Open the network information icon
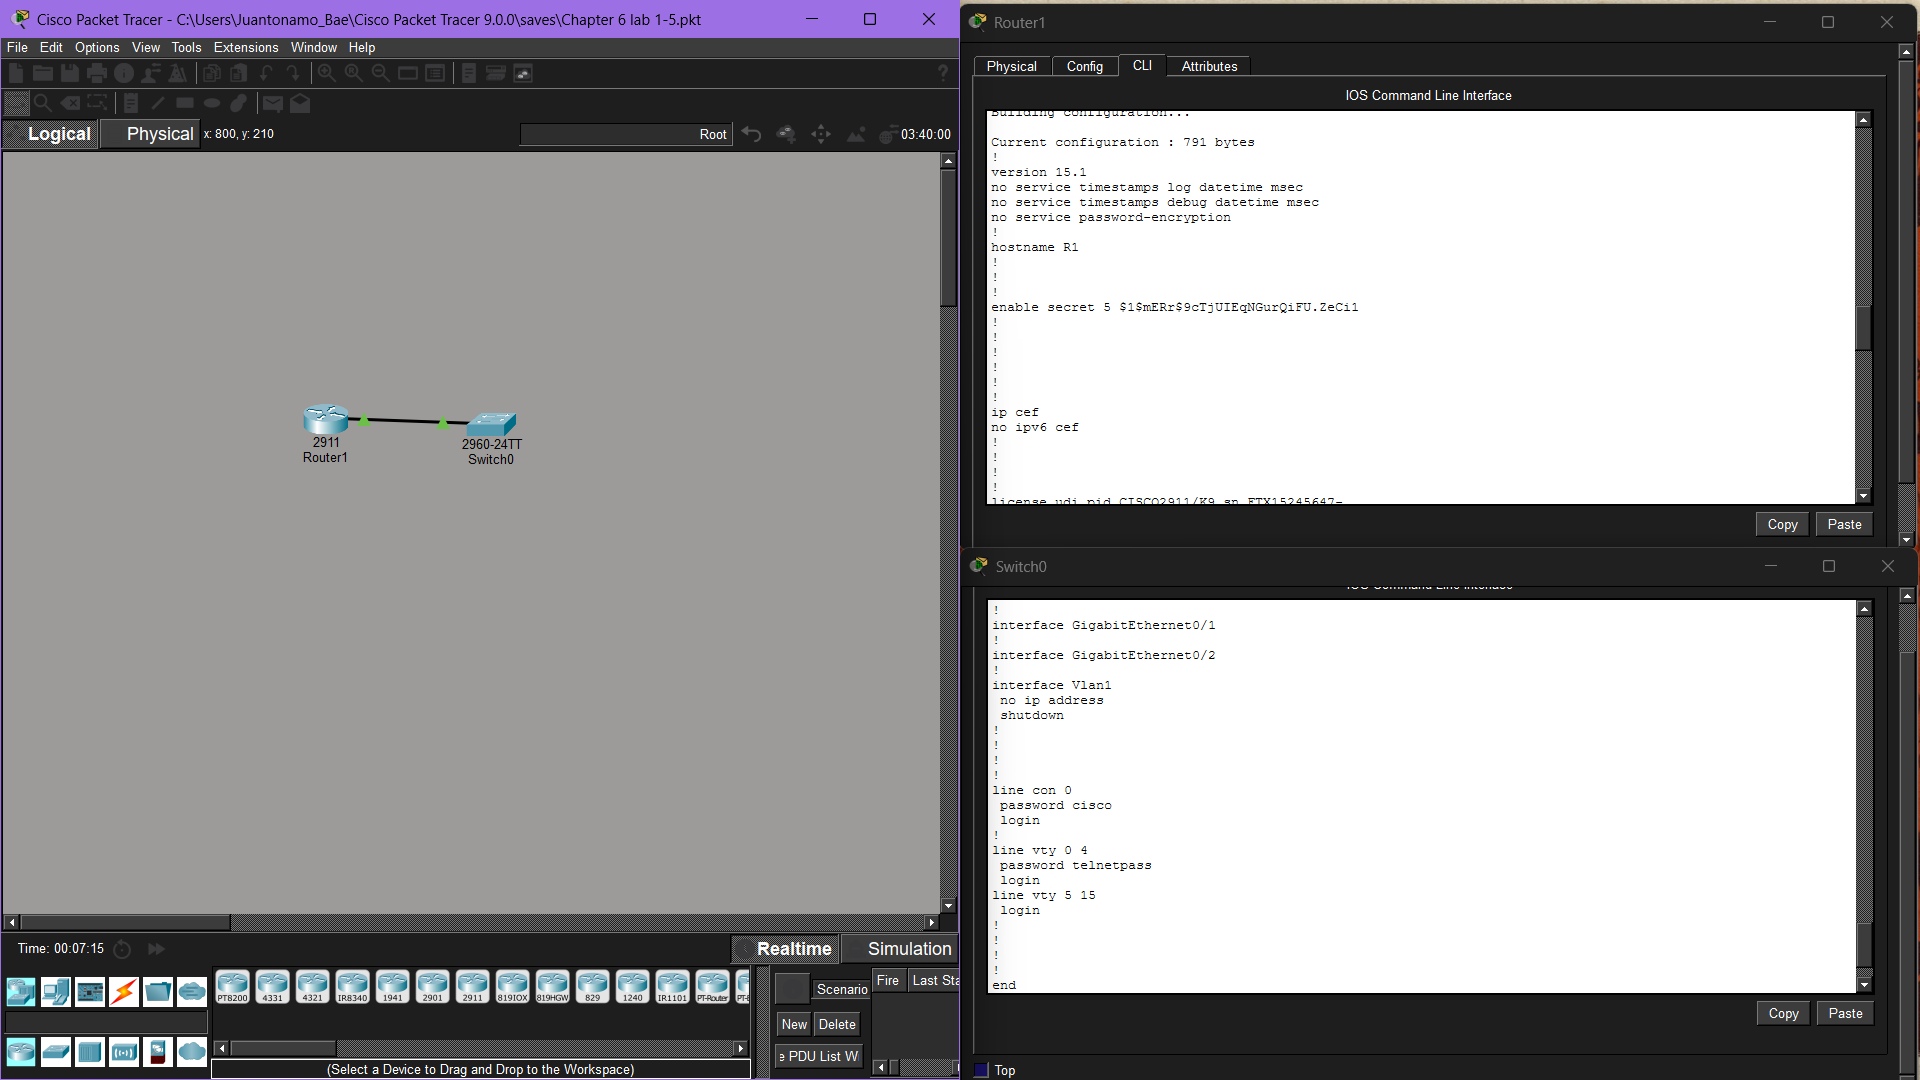 124,73
